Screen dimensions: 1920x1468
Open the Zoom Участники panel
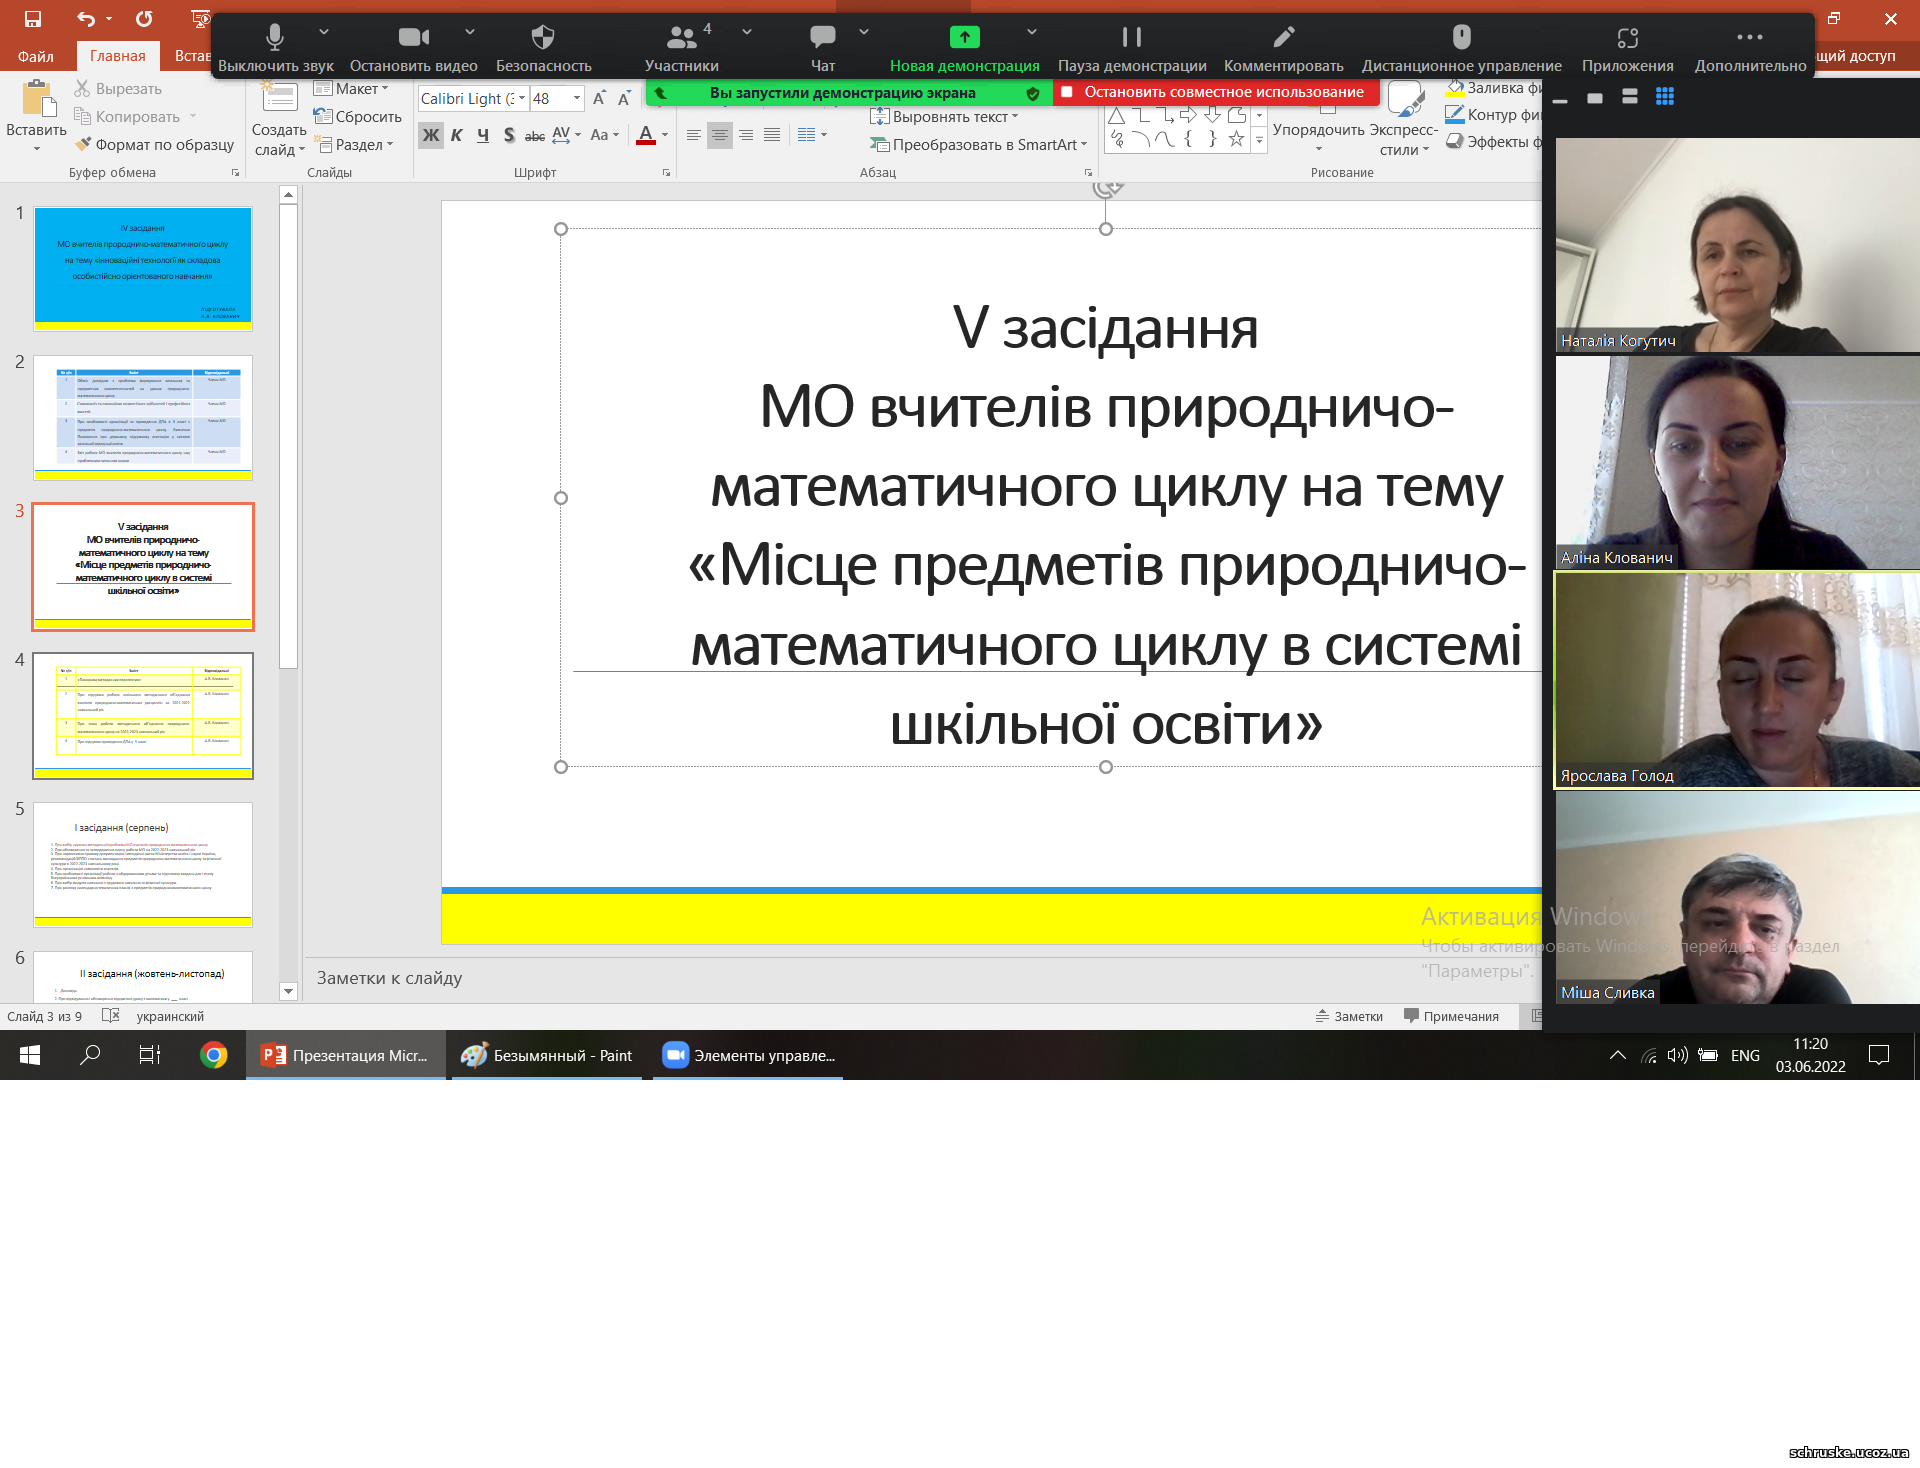(x=682, y=47)
